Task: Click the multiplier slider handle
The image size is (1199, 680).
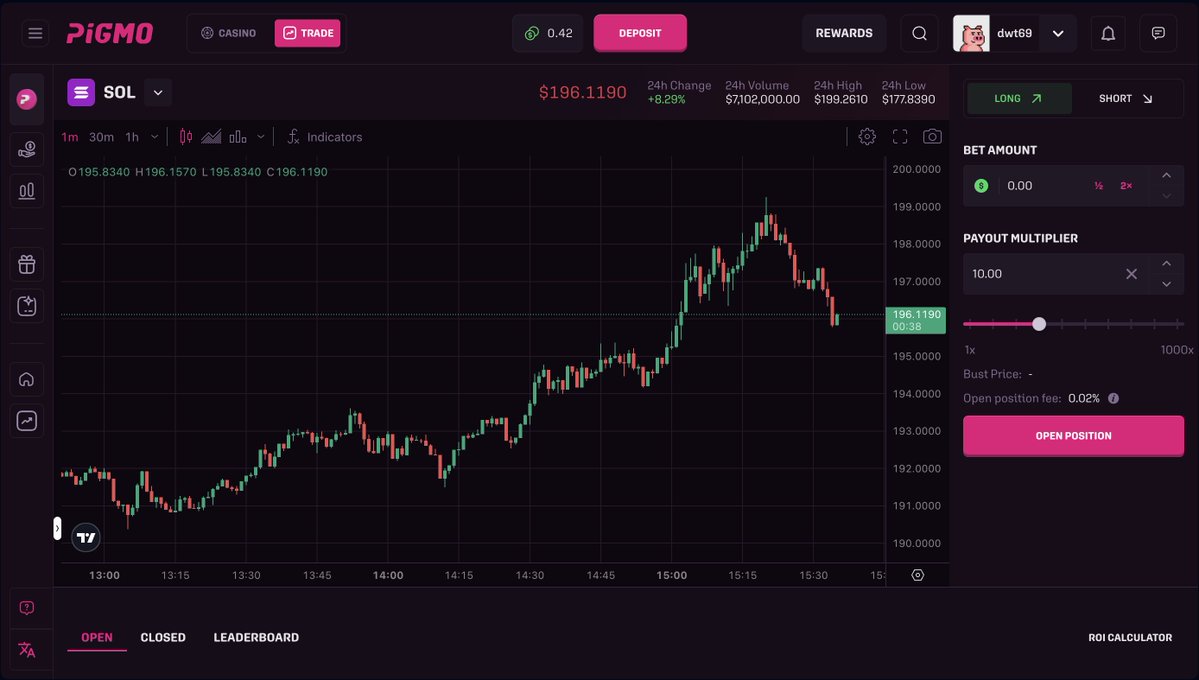Action: [1038, 324]
